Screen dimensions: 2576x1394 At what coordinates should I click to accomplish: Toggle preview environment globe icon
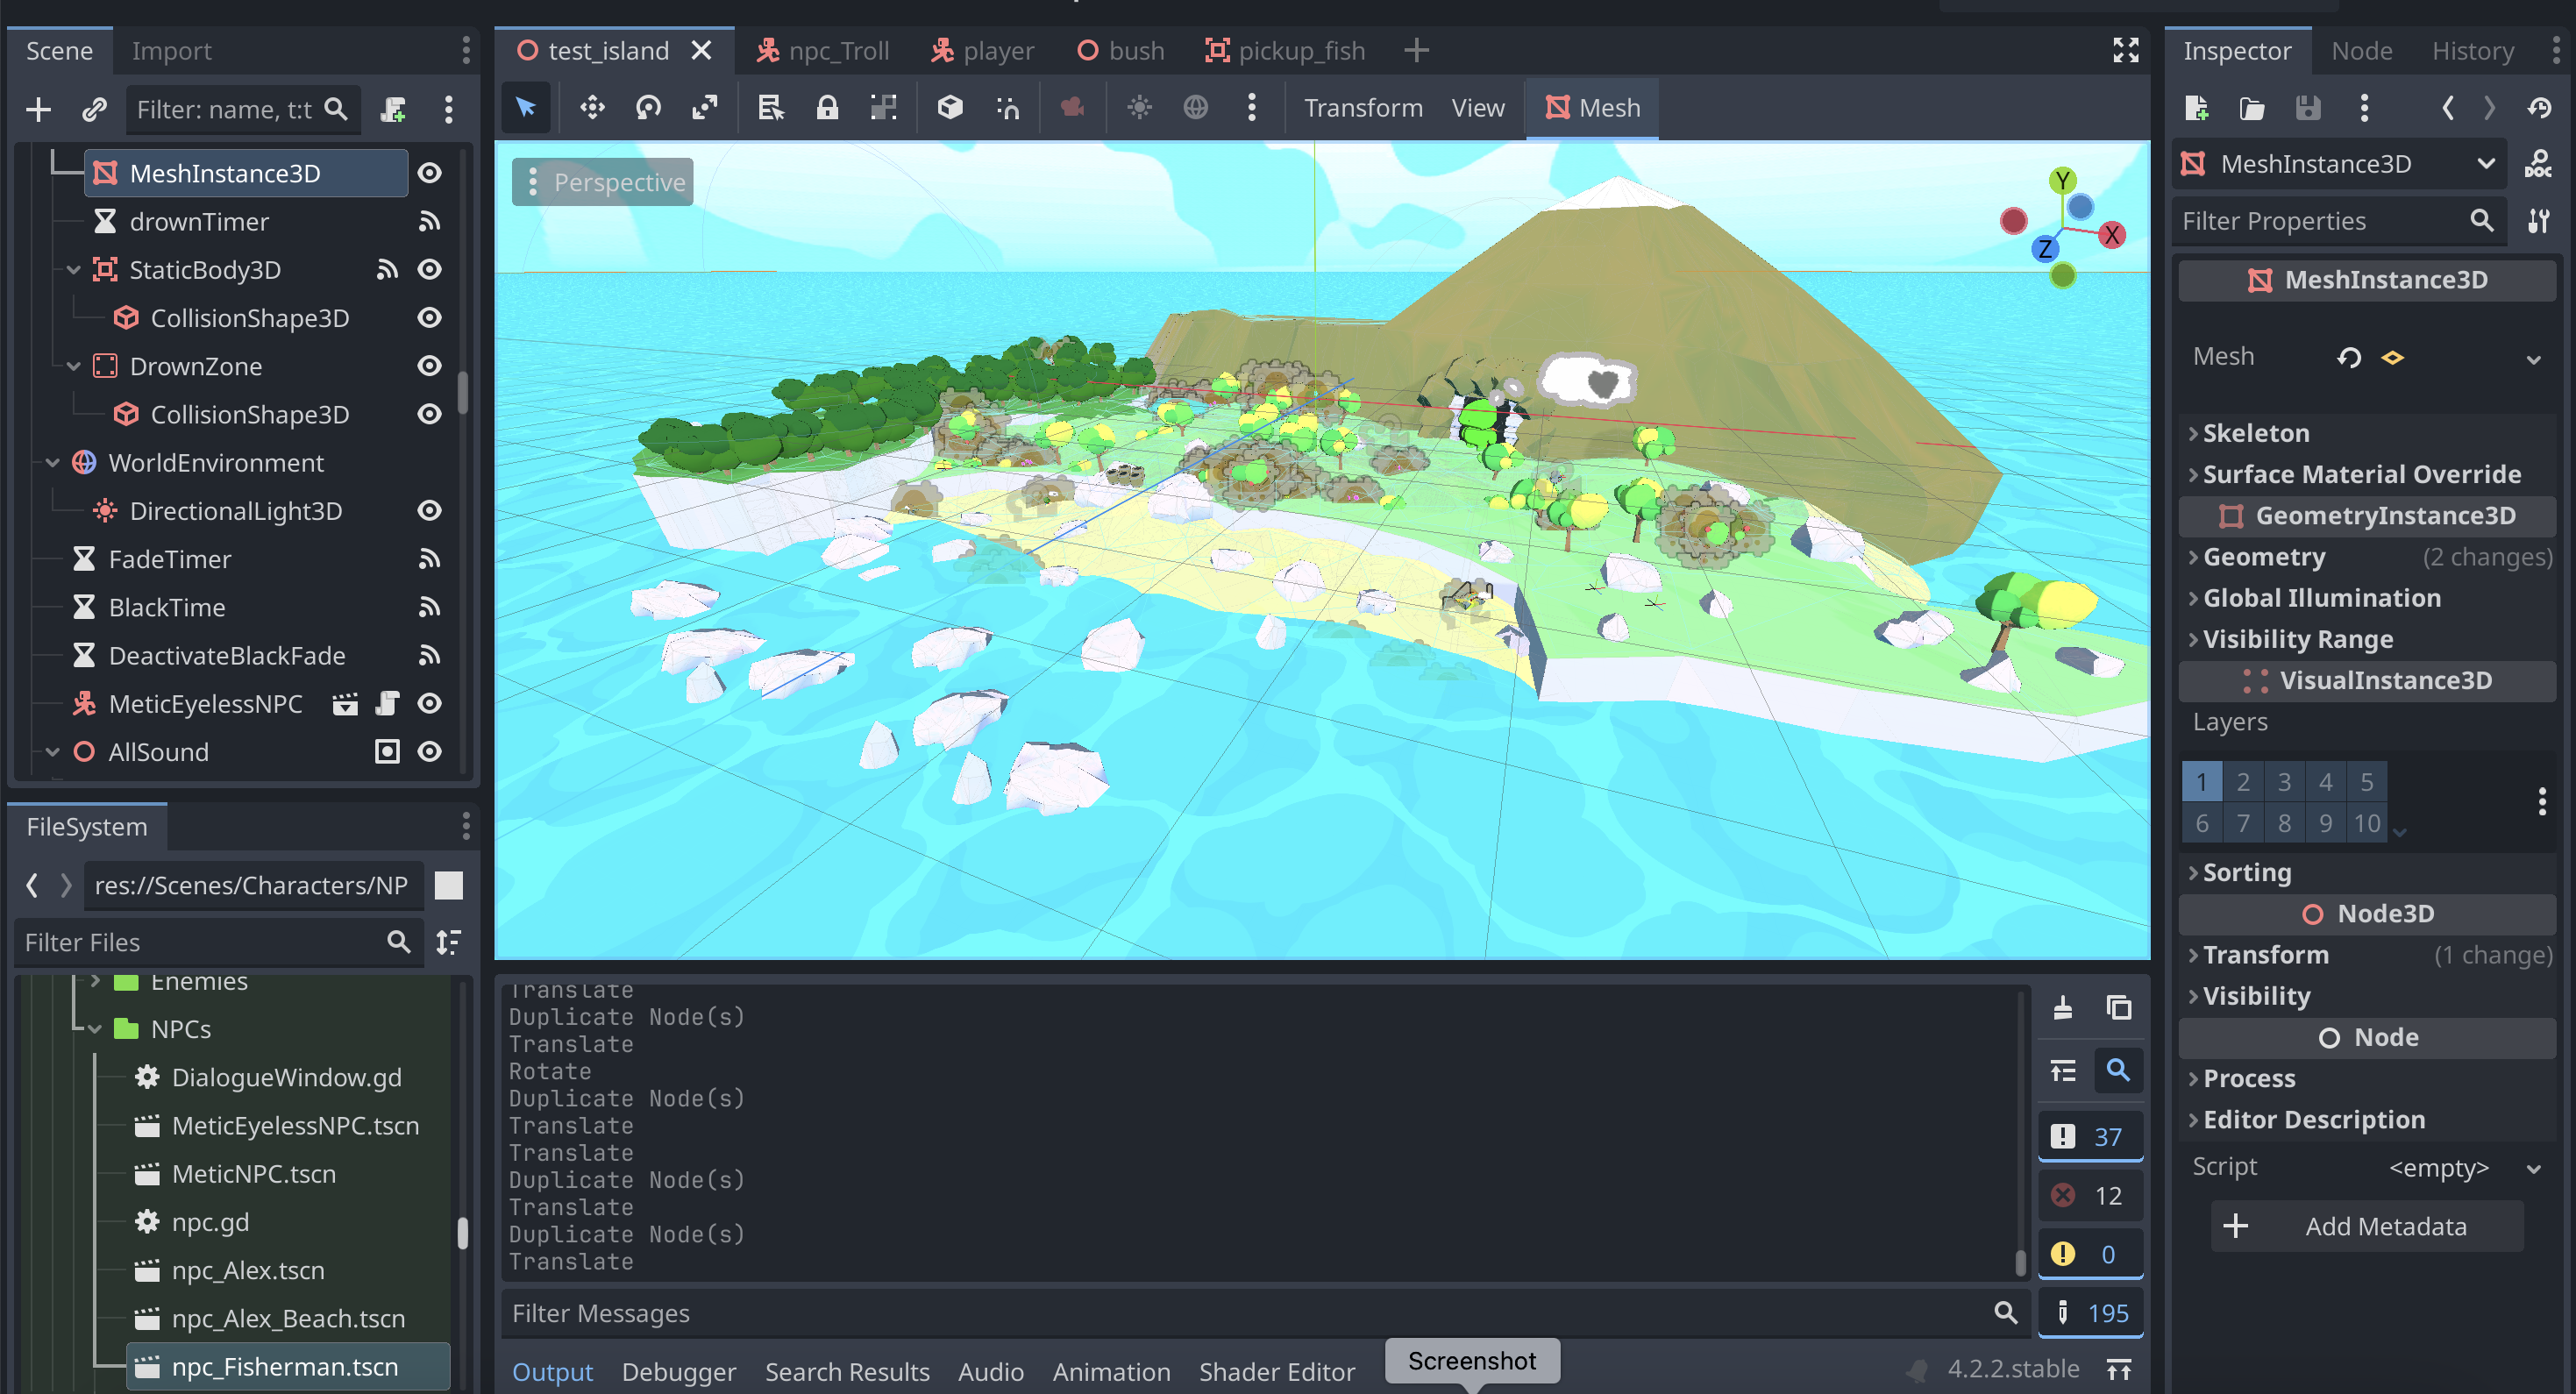(x=1195, y=107)
